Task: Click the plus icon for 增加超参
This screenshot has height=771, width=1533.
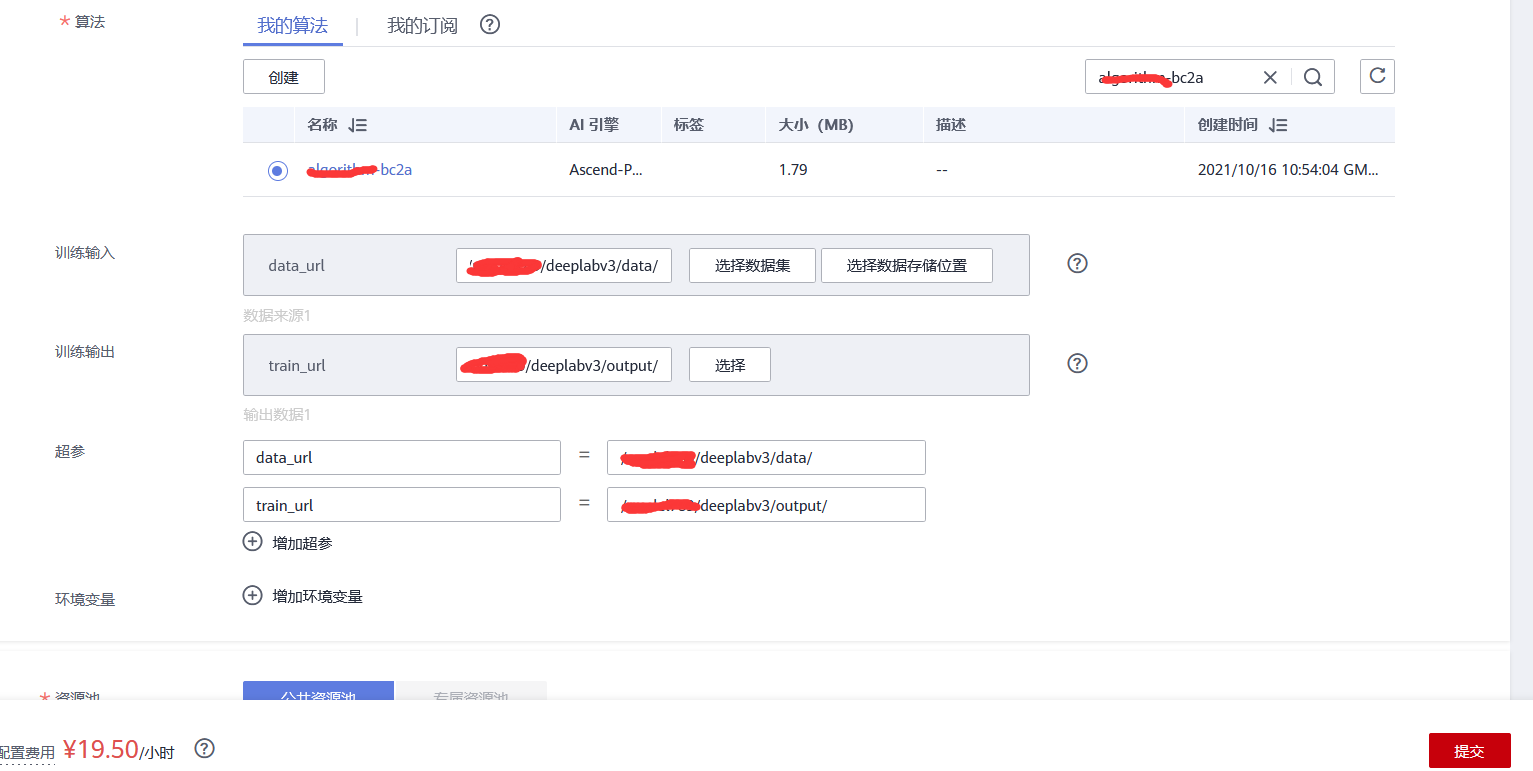Action: [253, 542]
